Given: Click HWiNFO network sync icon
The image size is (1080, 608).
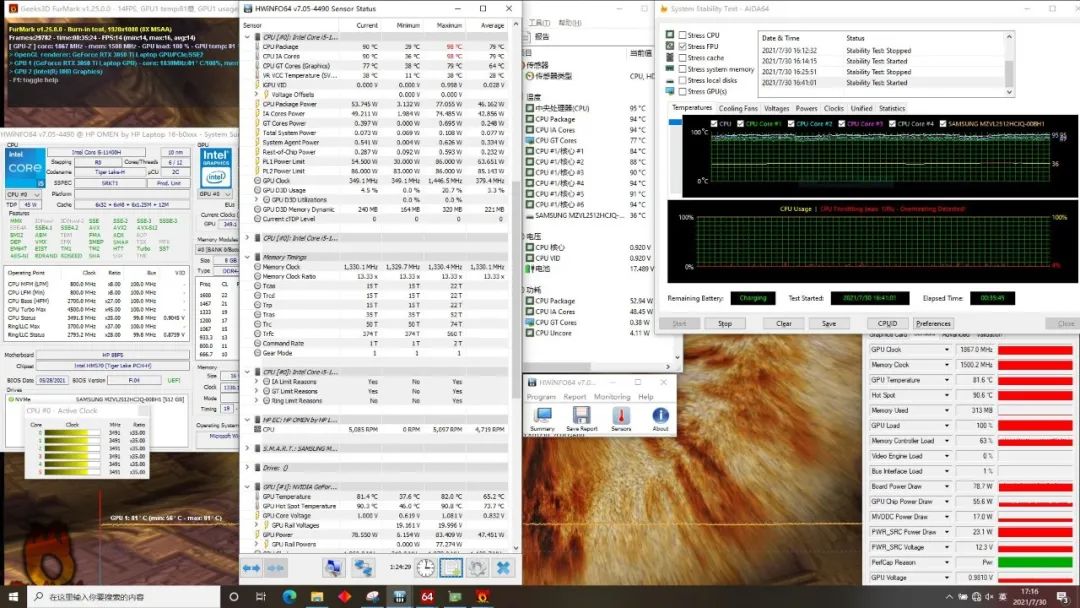Looking at the screenshot, I should [x=363, y=567].
